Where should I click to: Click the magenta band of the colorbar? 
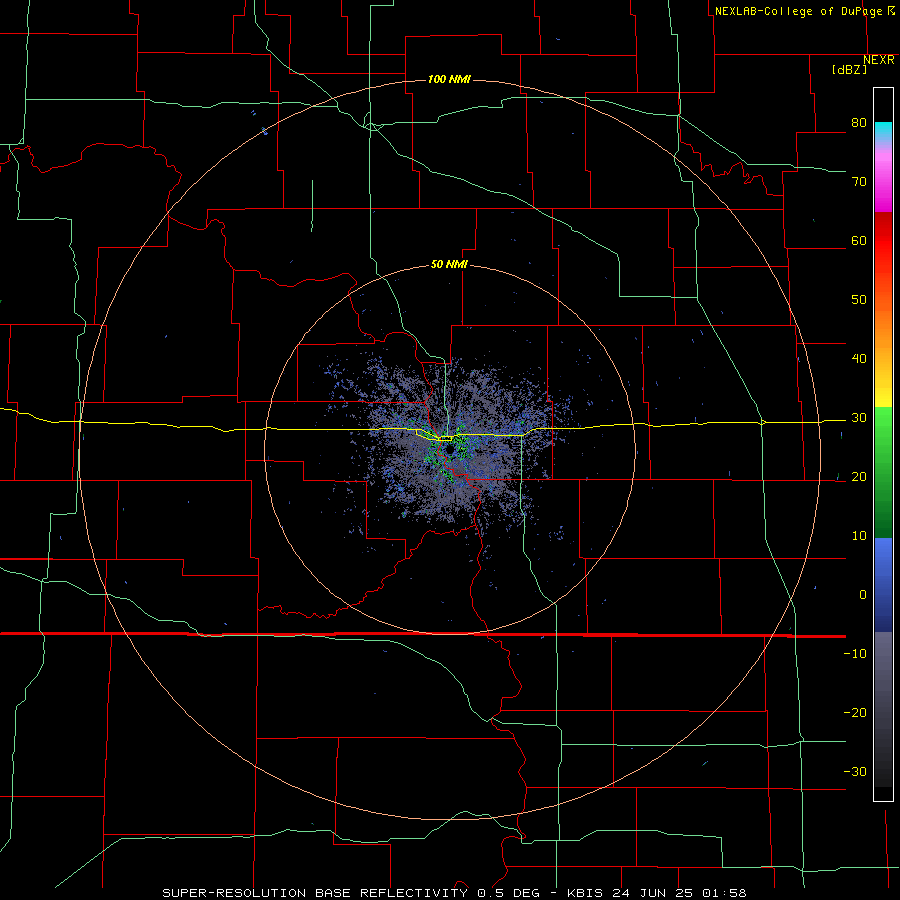click(883, 184)
